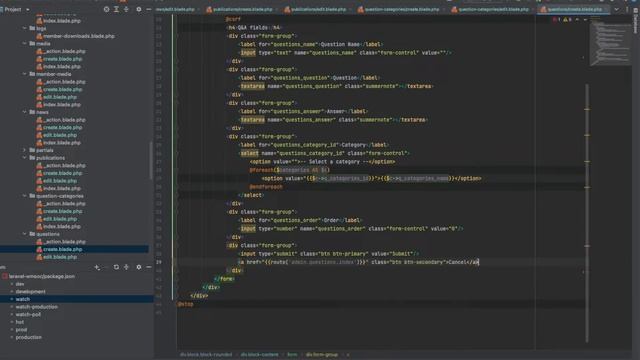The width and height of the screenshot is (640, 360).
Task: Click div.block.block-rounded in the breadcrumb bar
Action: tap(206, 355)
